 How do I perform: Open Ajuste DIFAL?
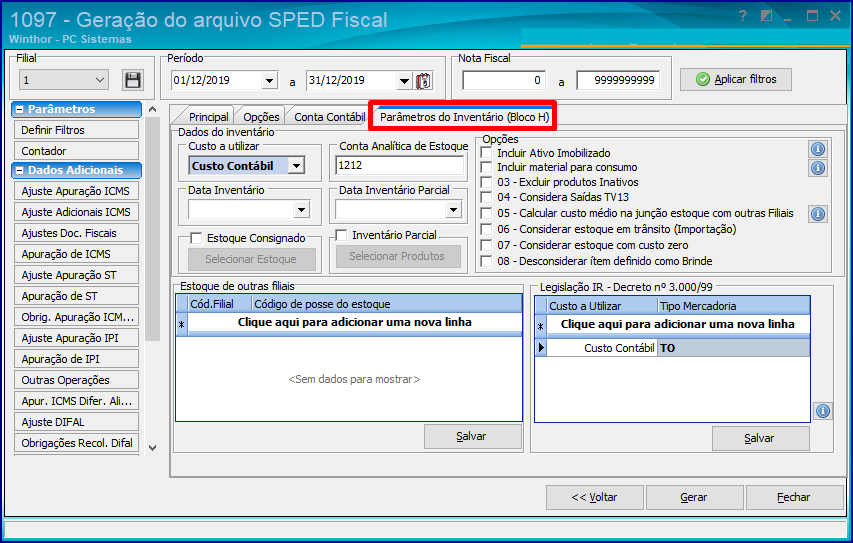pyautogui.click(x=76, y=422)
